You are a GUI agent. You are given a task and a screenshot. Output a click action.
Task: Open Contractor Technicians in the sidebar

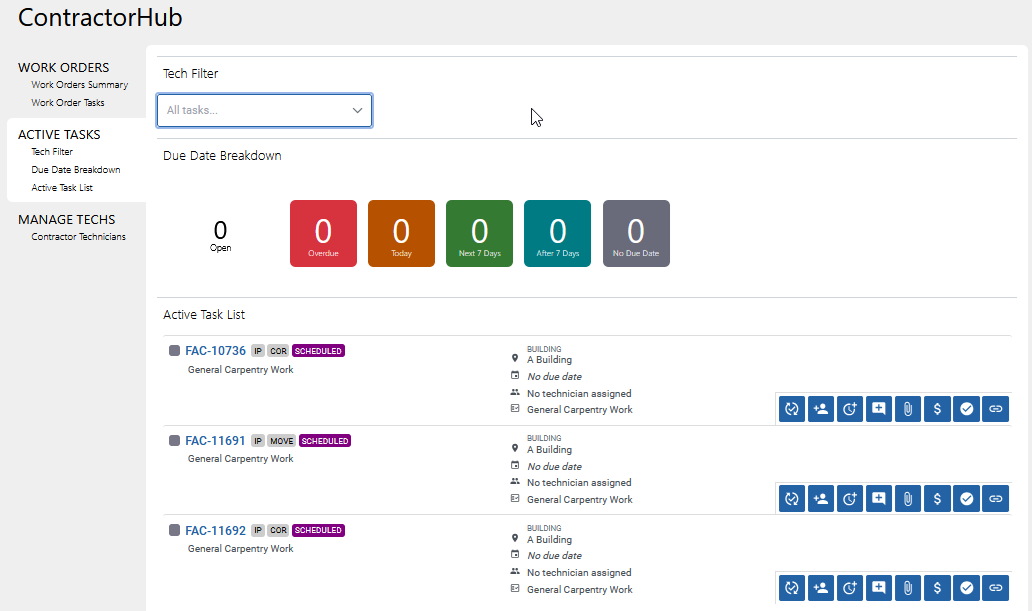78,237
